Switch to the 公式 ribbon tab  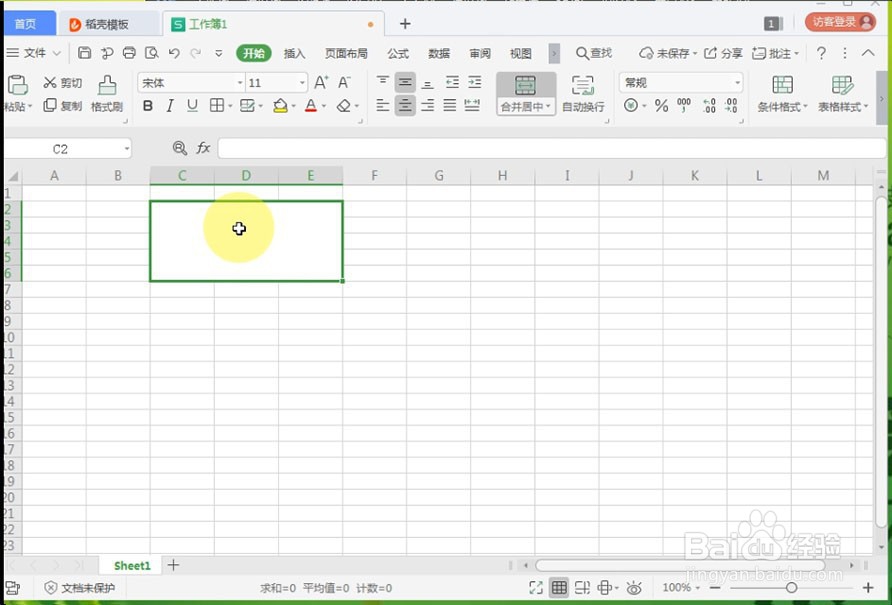(398, 53)
